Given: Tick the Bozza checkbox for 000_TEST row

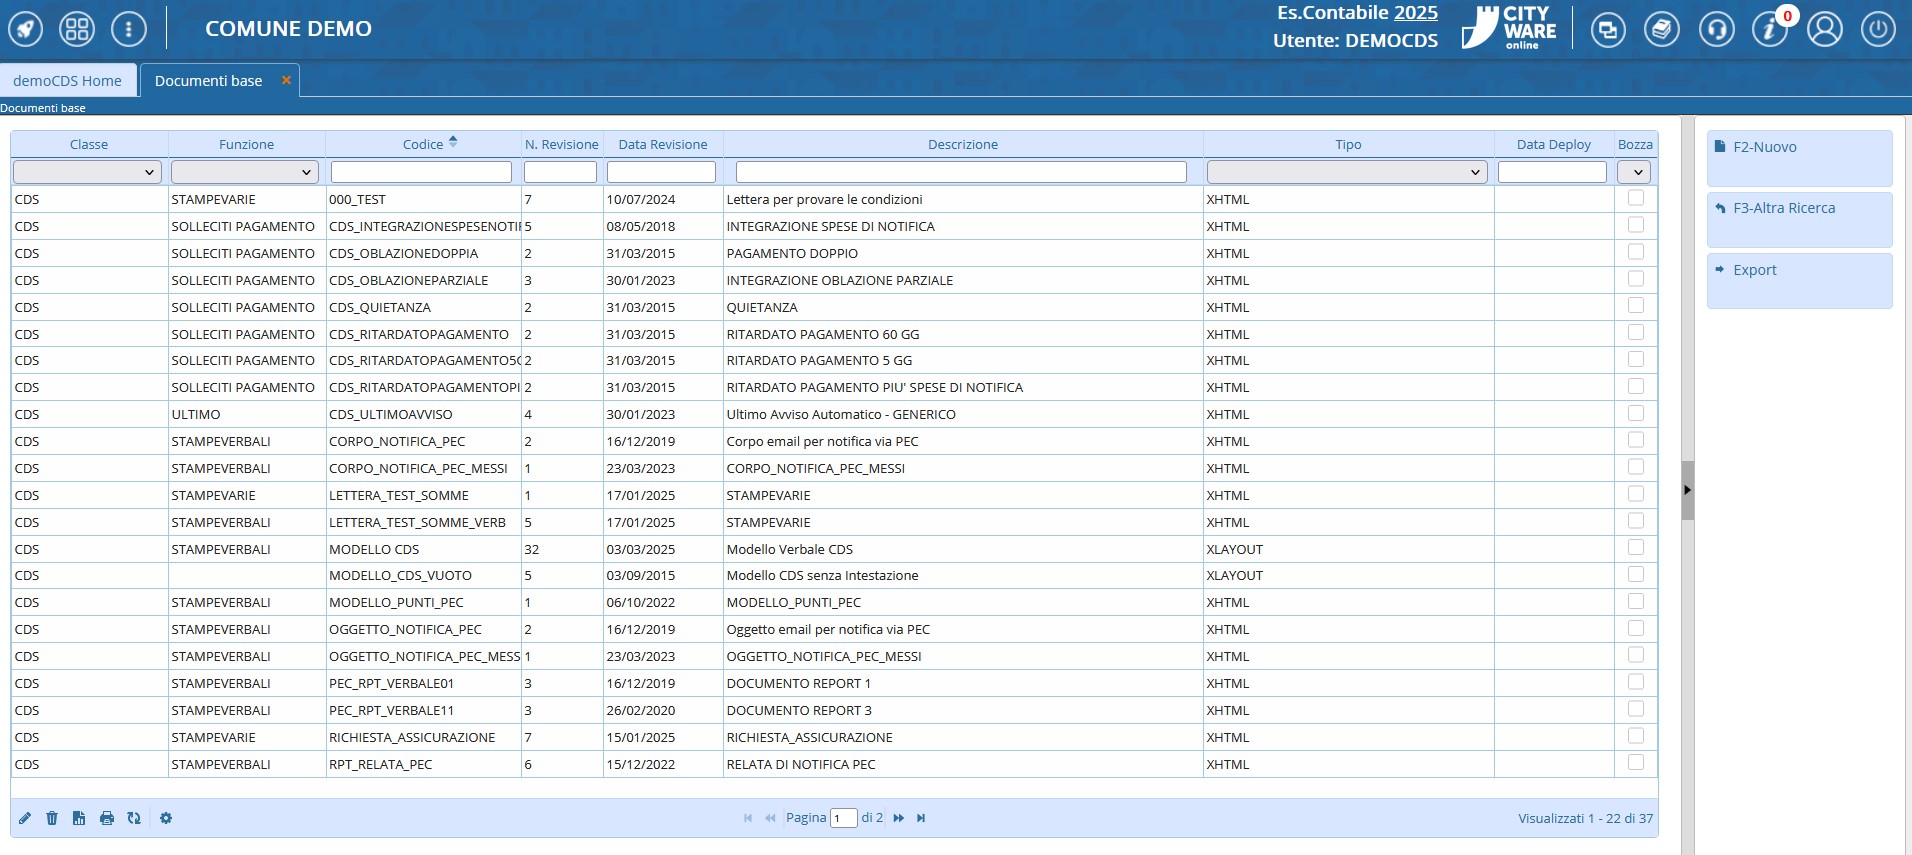Looking at the screenshot, I should (x=1635, y=198).
